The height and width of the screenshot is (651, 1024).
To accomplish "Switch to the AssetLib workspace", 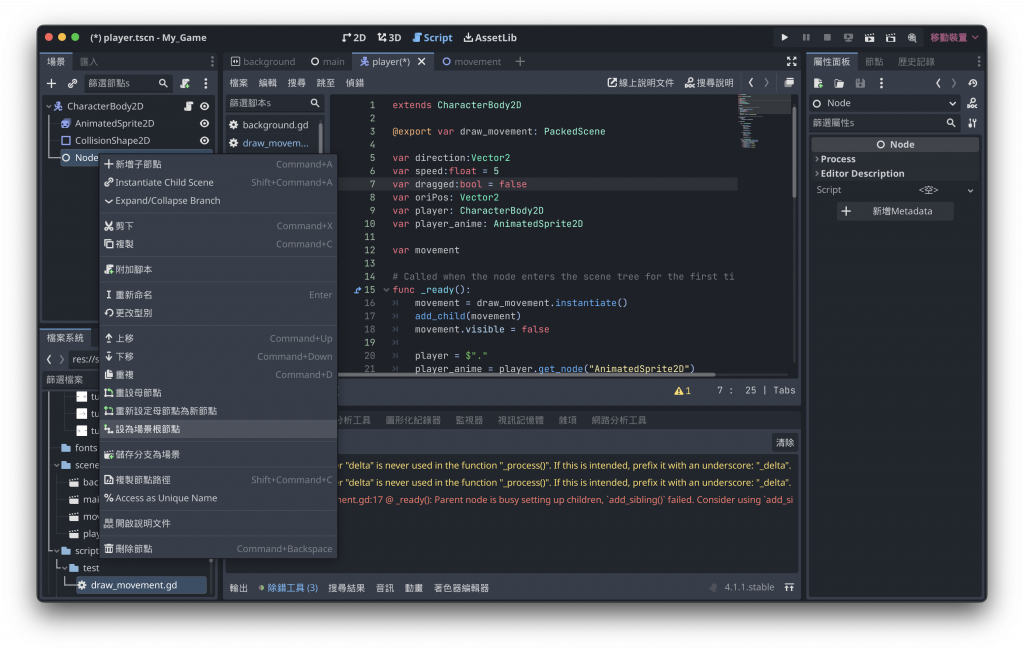I will tap(490, 37).
